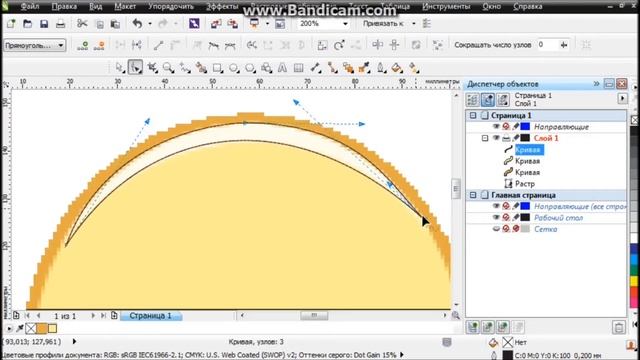
Task: Switch to the Страница 1 page tab
Action: 151,316
